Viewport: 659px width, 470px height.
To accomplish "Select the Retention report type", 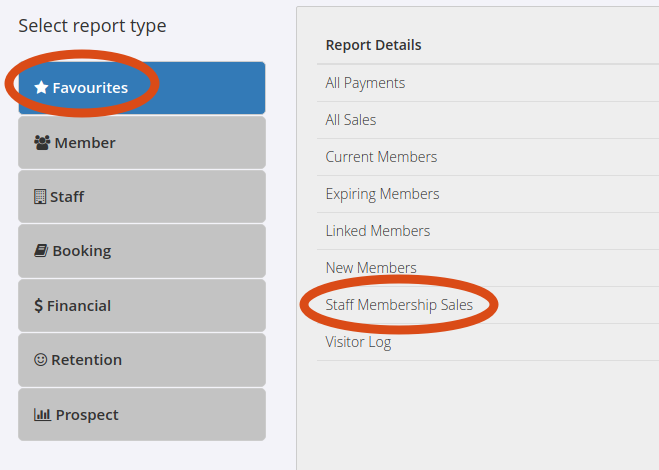I will (x=142, y=360).
